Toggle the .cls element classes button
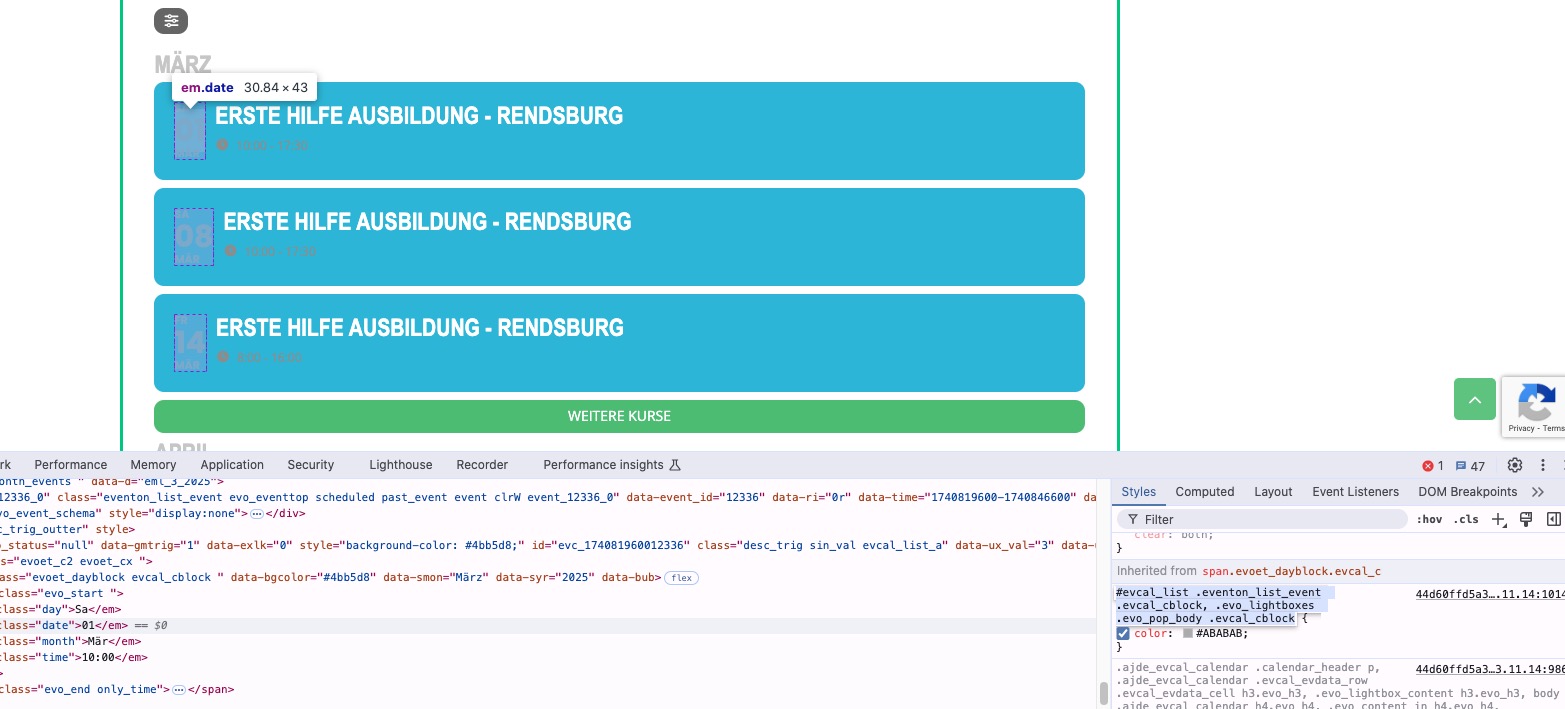 (1466, 519)
